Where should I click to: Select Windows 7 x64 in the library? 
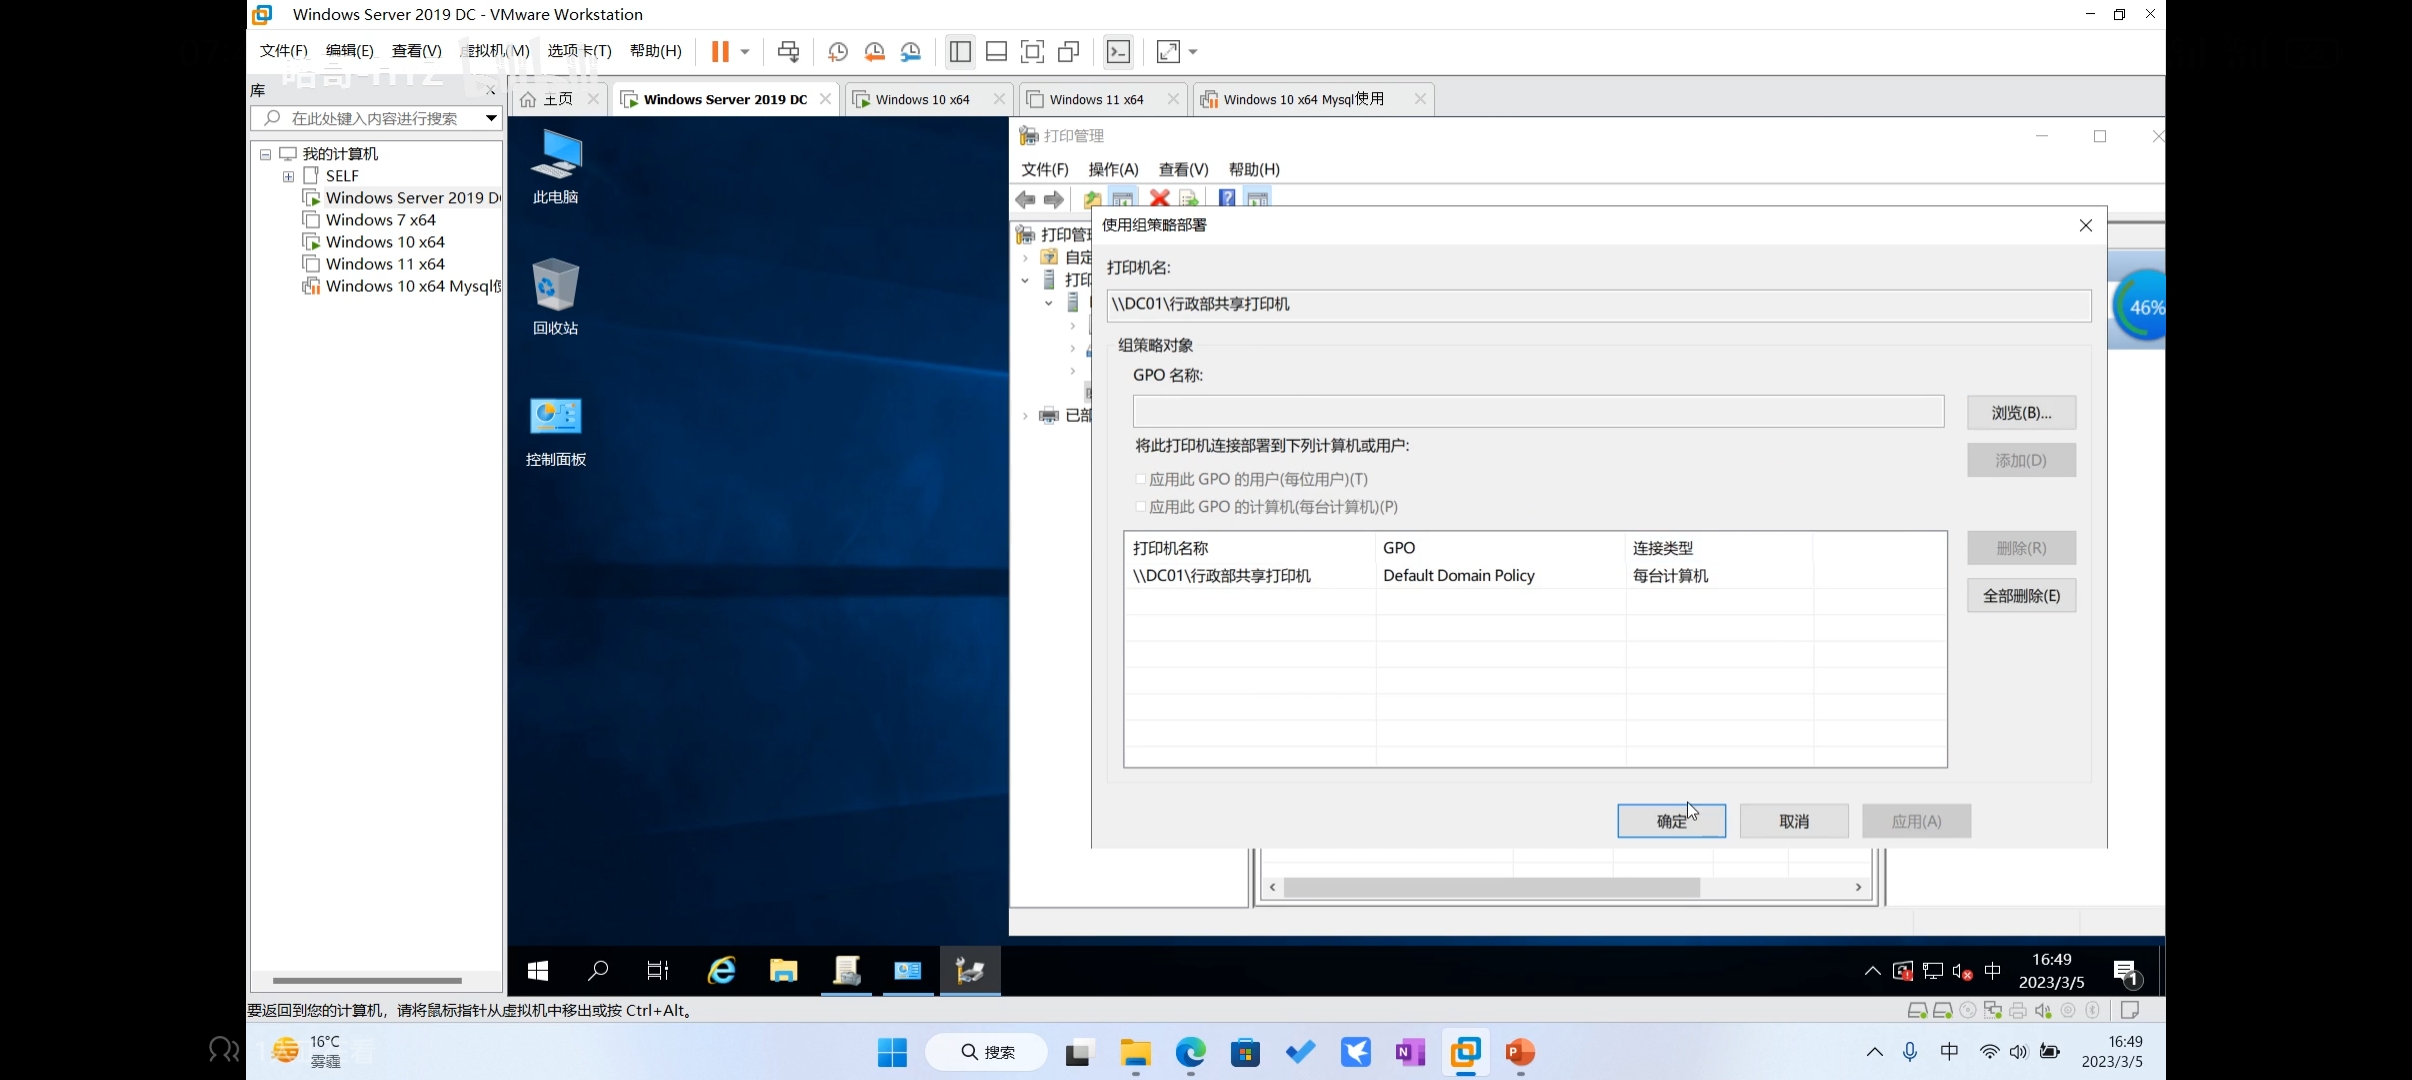pyautogui.click(x=380, y=220)
